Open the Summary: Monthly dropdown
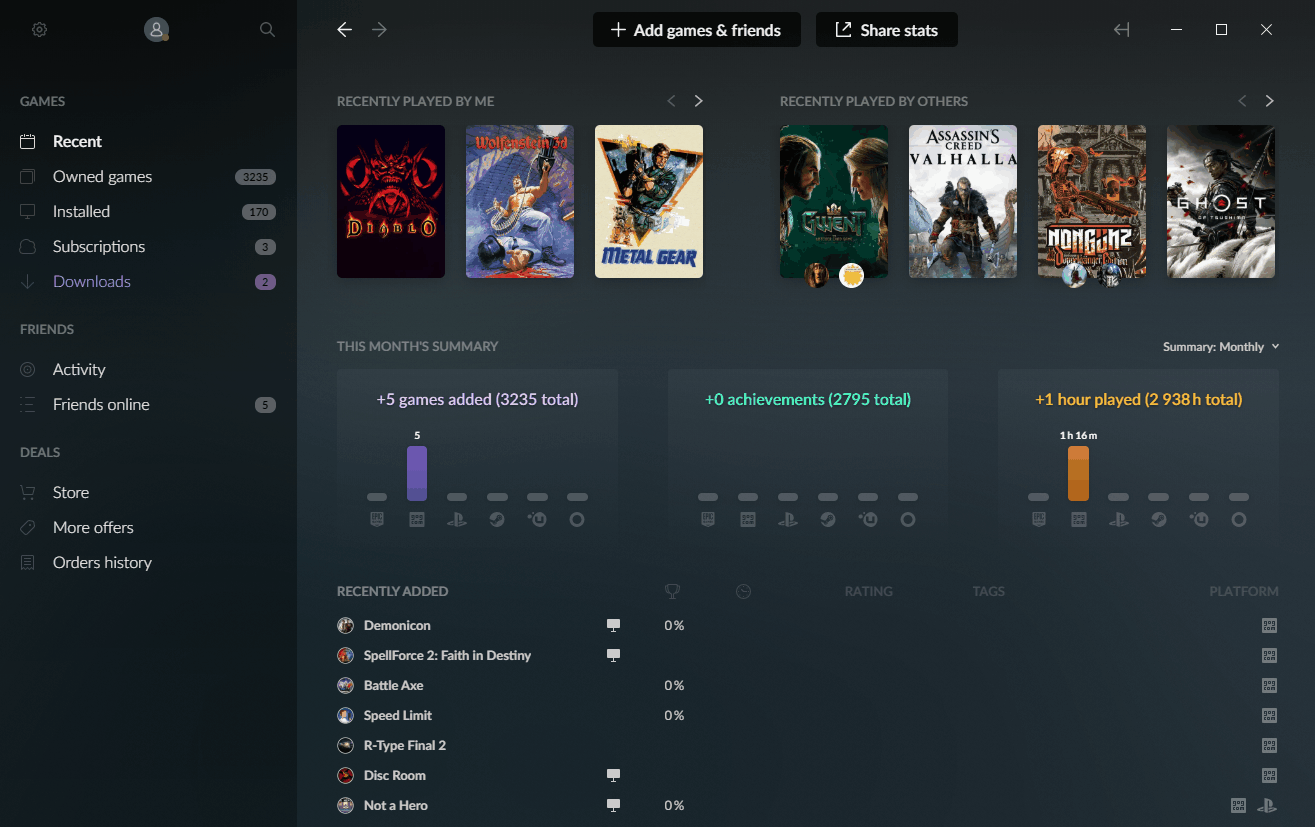 click(x=1221, y=347)
